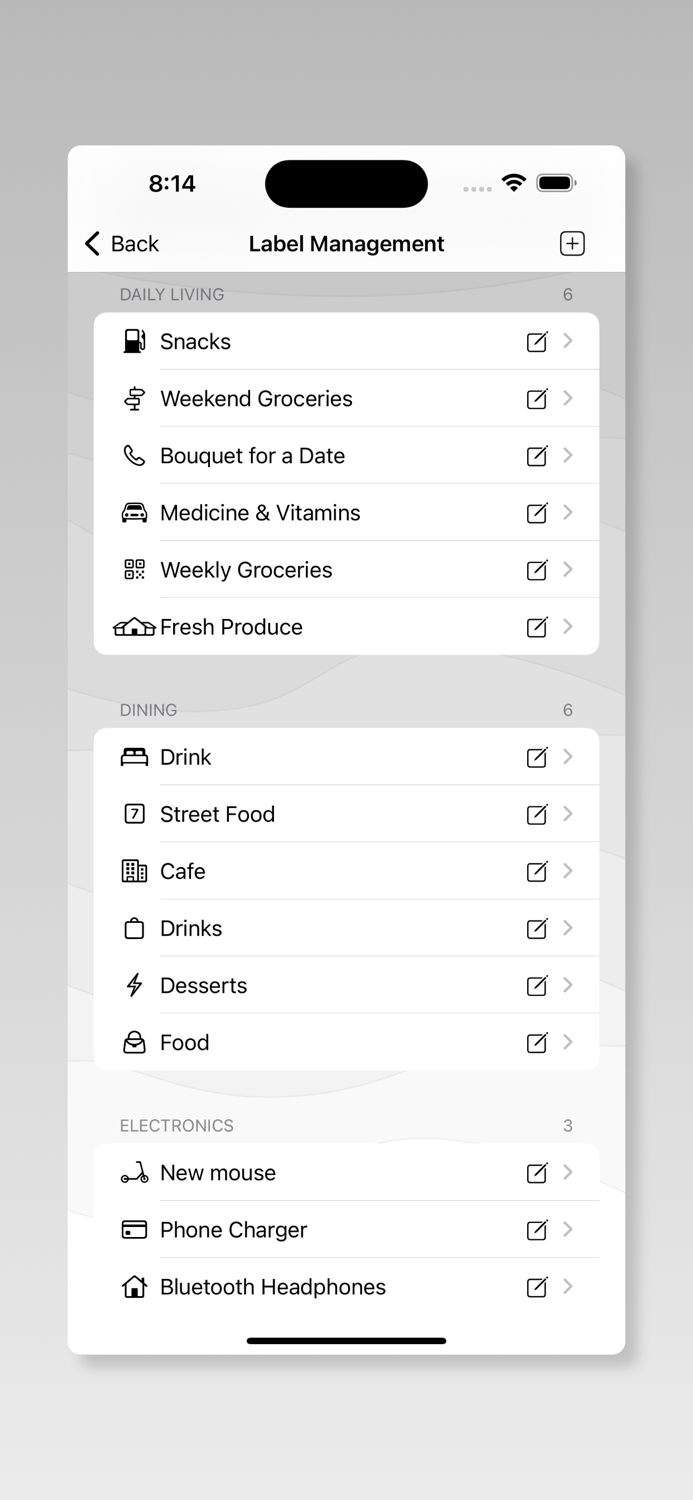Viewport: 693px width, 1500px height.
Task: Open the chevron next to Bluetooth Headphones
Action: click(x=570, y=1287)
